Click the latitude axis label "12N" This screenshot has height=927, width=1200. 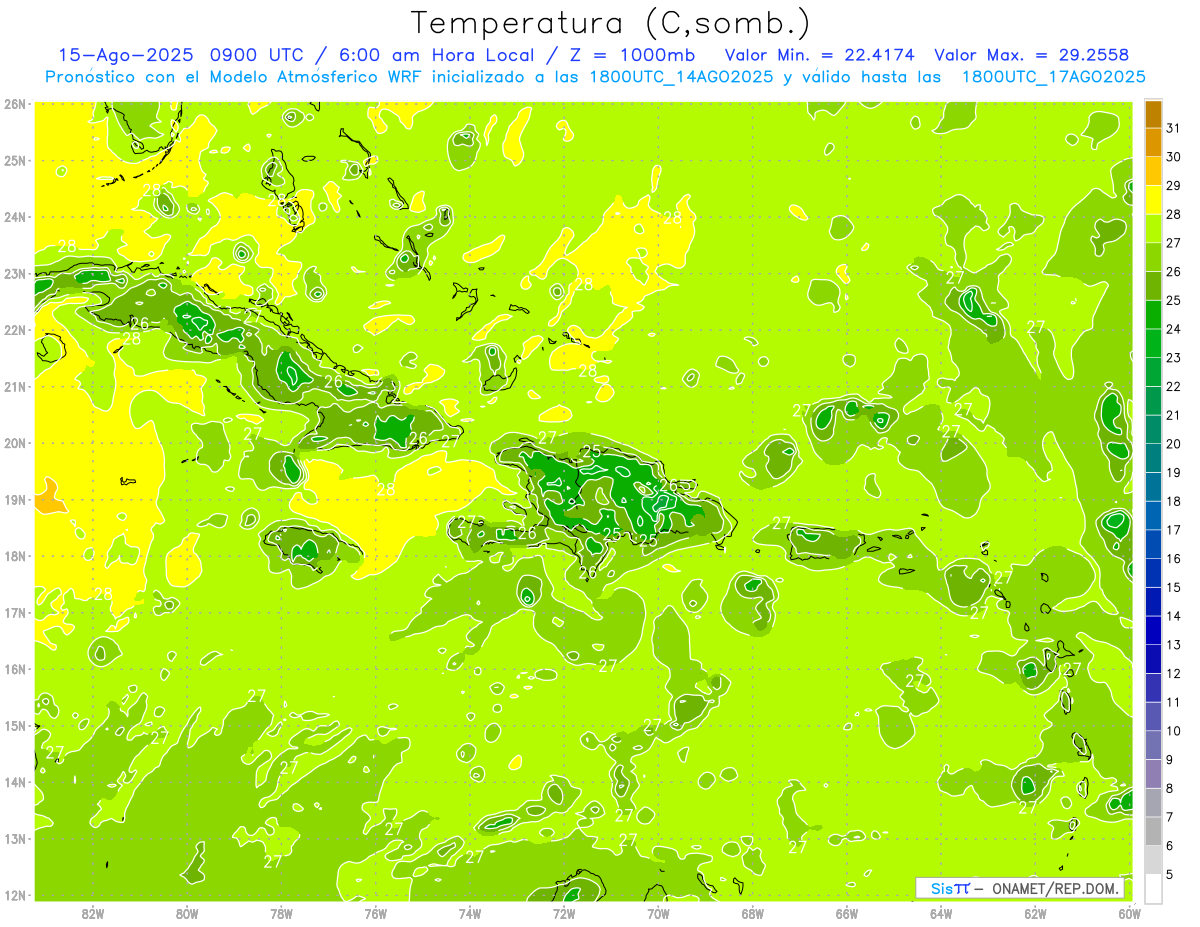click(14, 895)
